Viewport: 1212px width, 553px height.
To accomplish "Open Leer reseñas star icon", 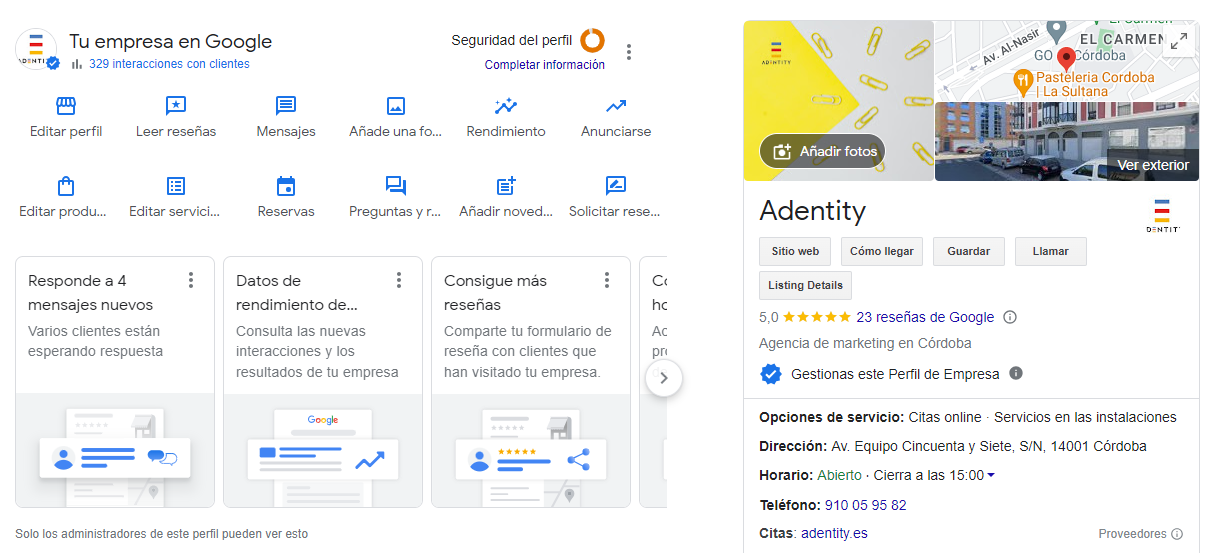I will tap(176, 106).
